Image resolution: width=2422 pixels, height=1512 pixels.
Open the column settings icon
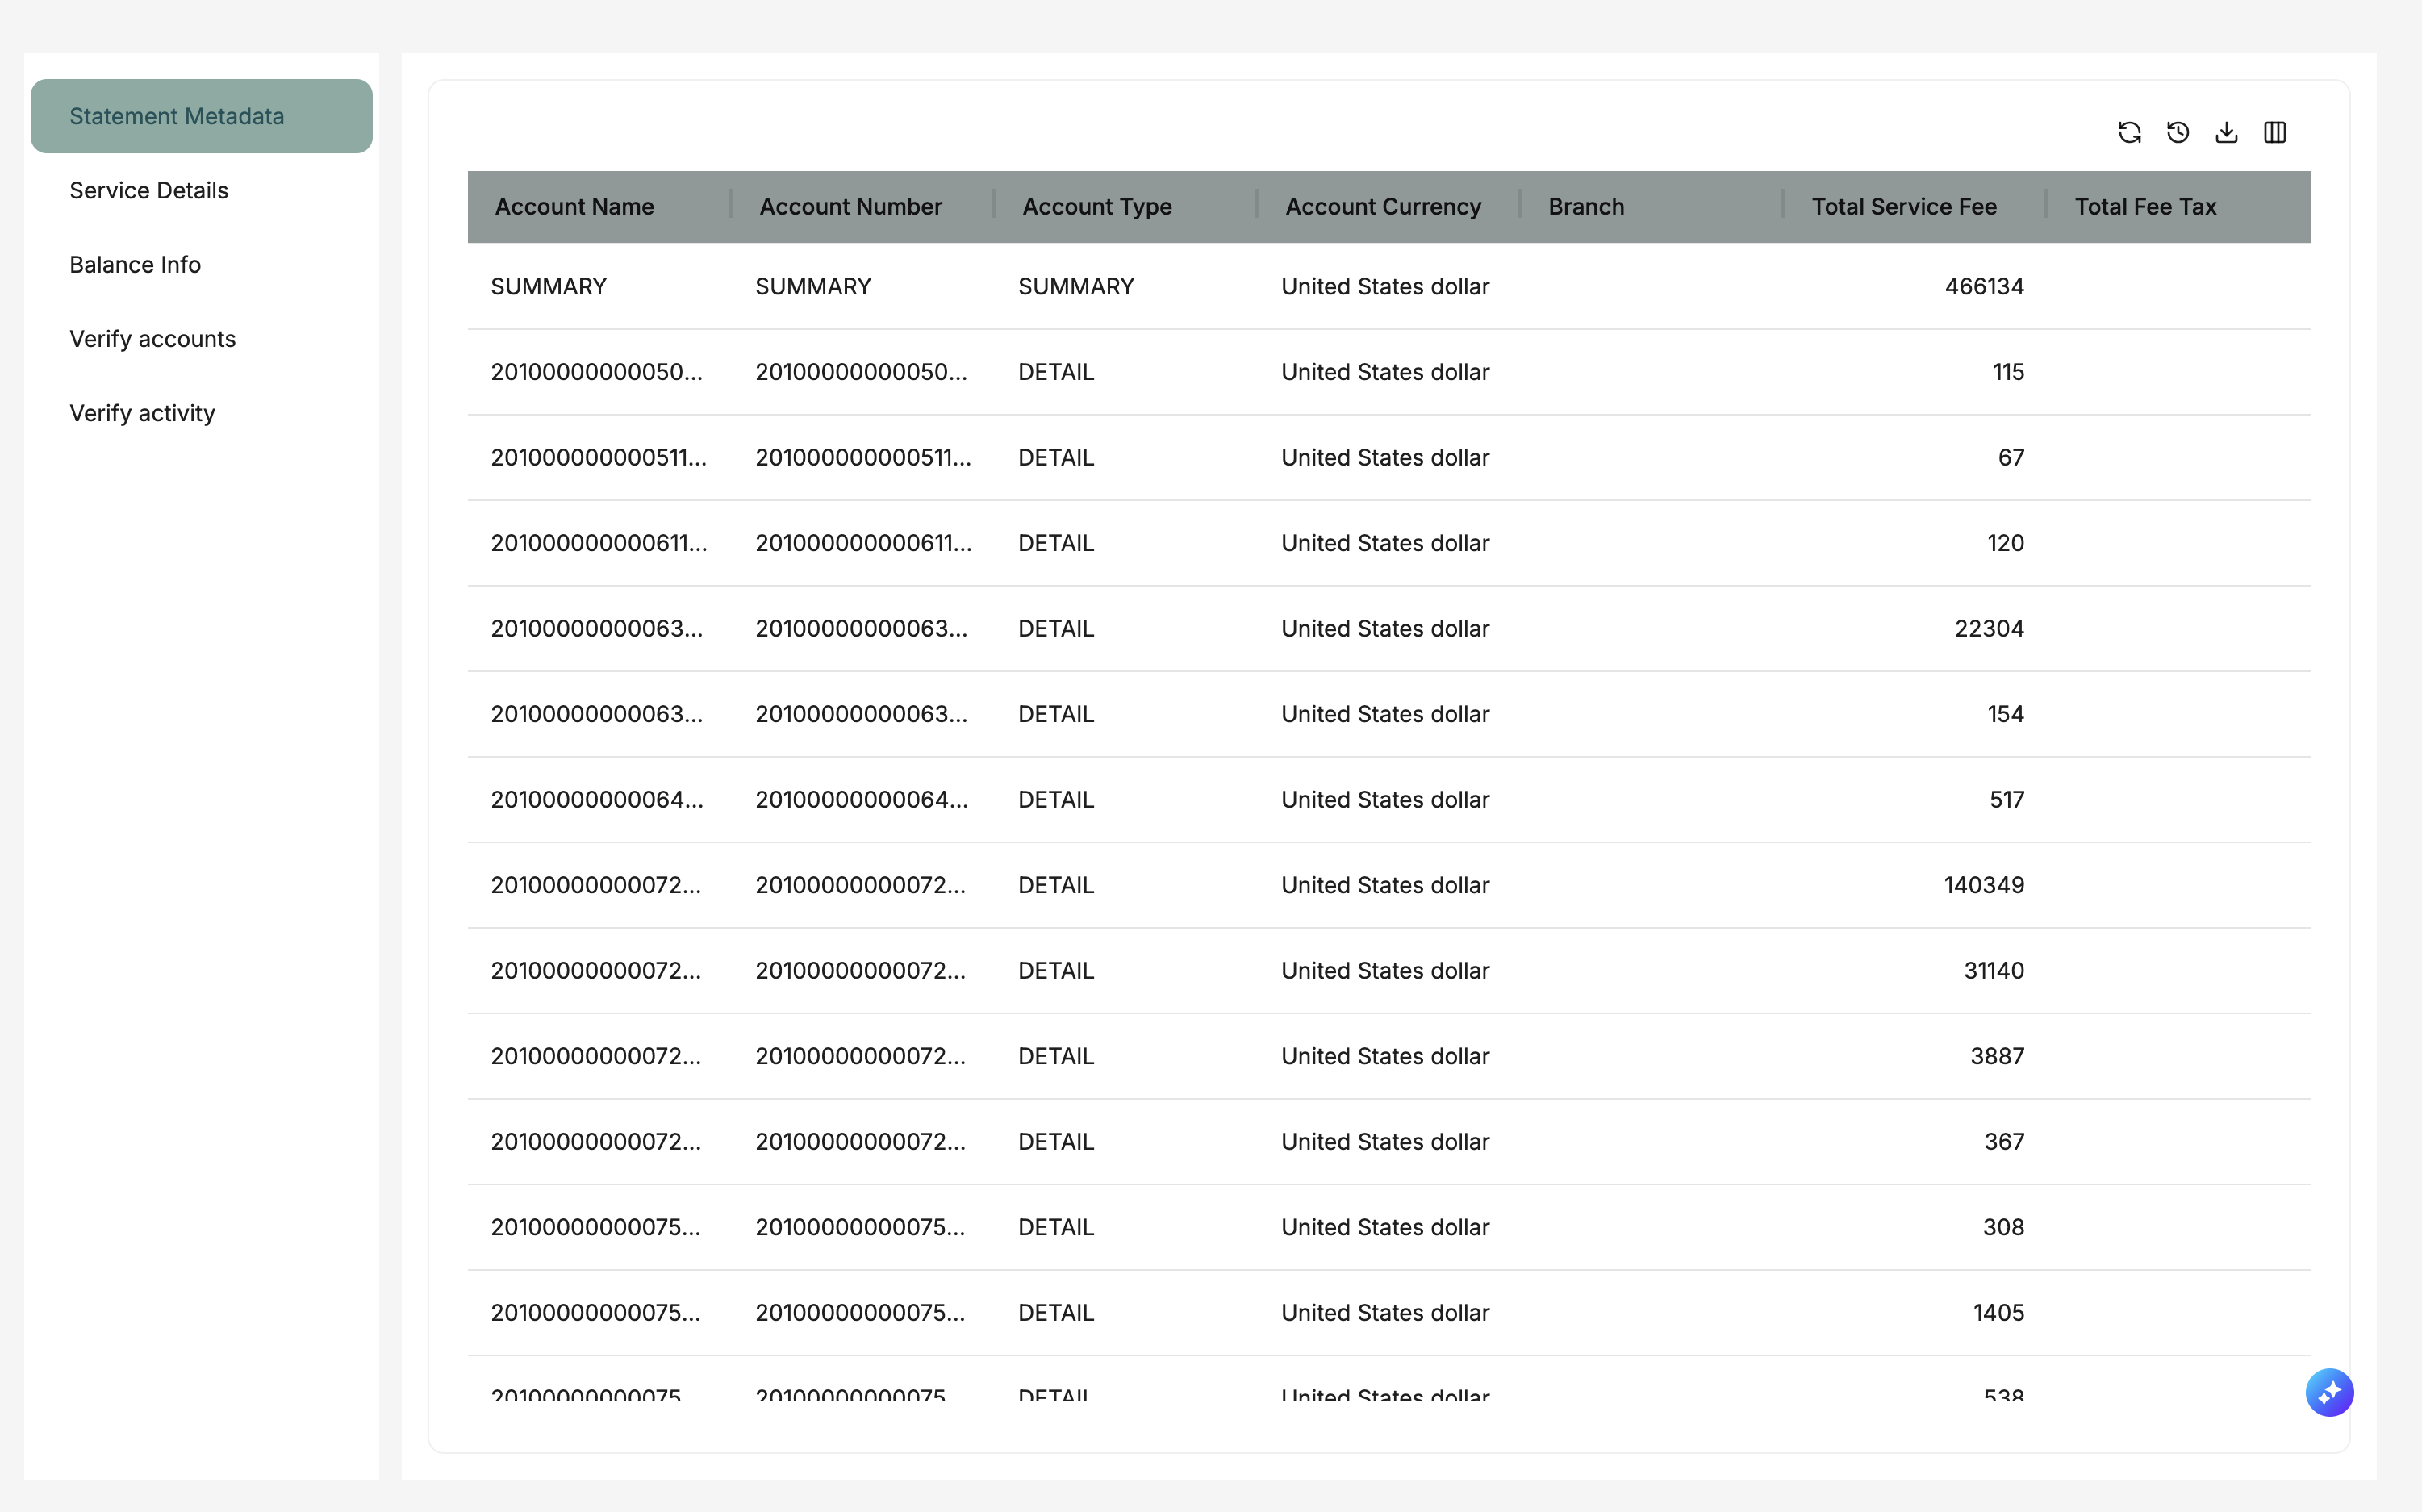(x=2275, y=132)
